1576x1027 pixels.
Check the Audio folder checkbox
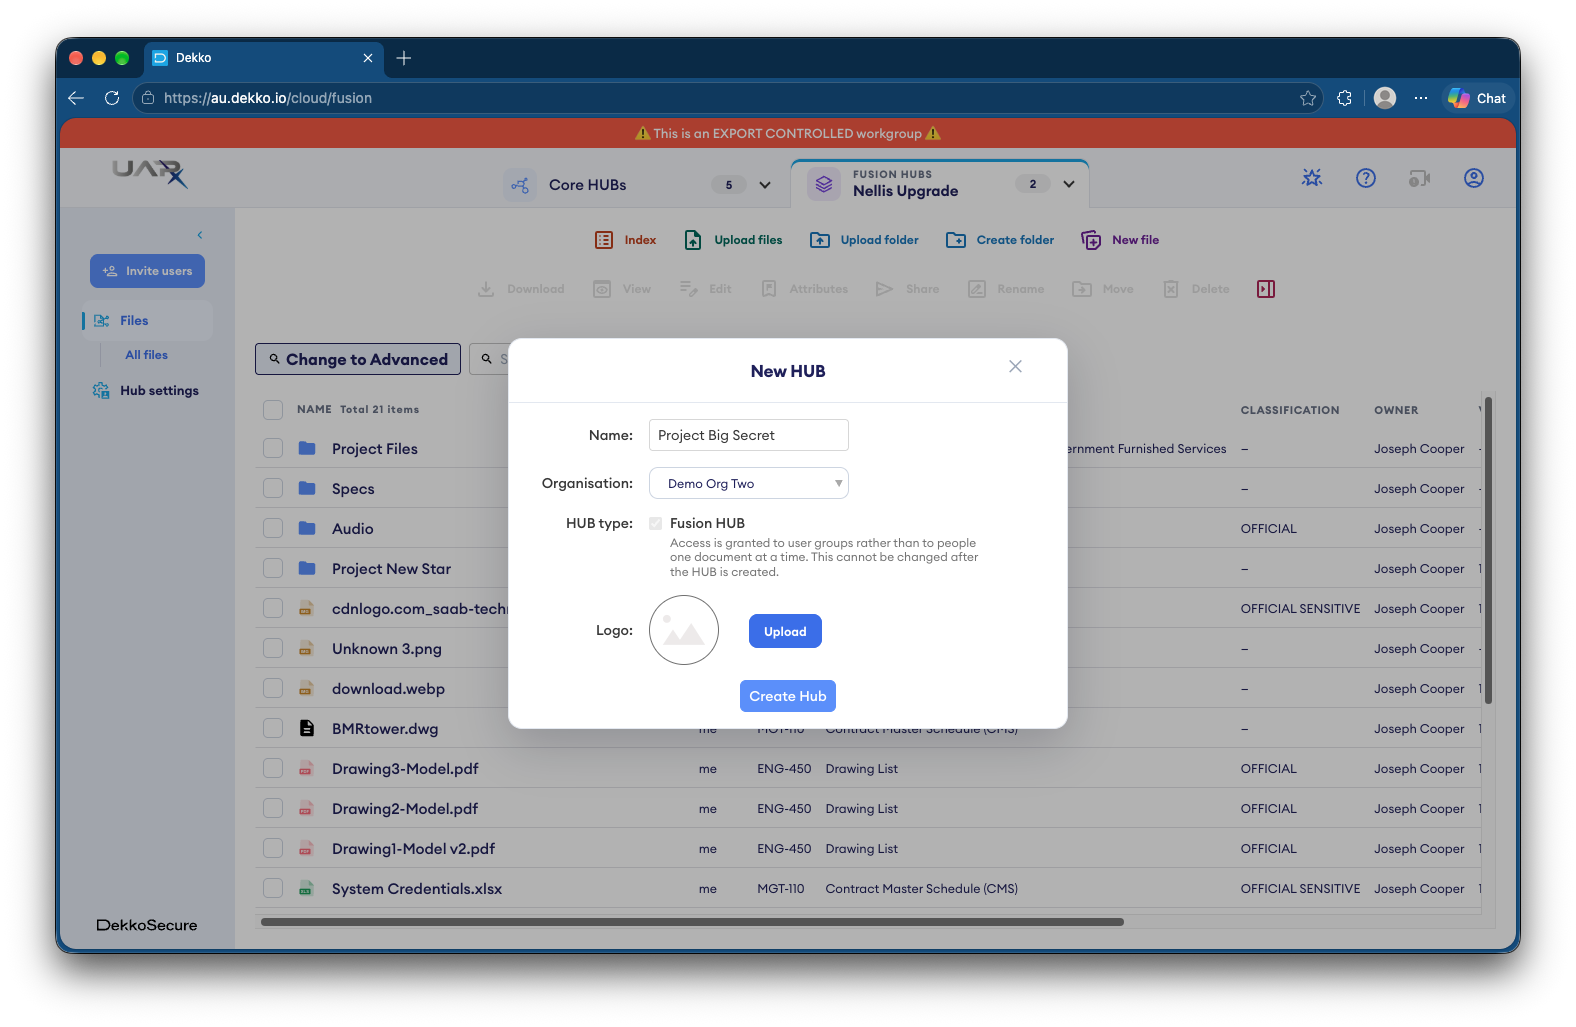273,528
